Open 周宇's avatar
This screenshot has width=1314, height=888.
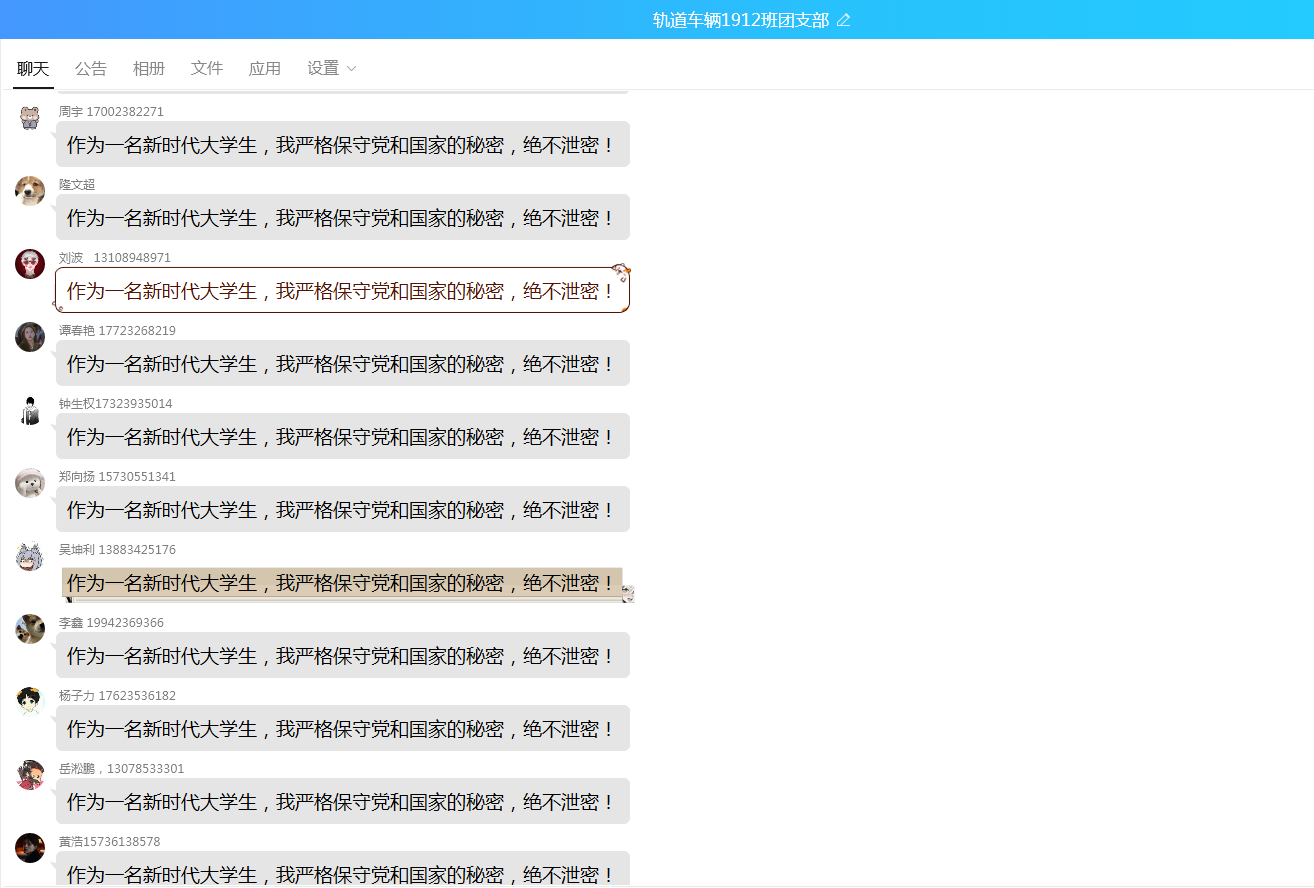point(30,118)
